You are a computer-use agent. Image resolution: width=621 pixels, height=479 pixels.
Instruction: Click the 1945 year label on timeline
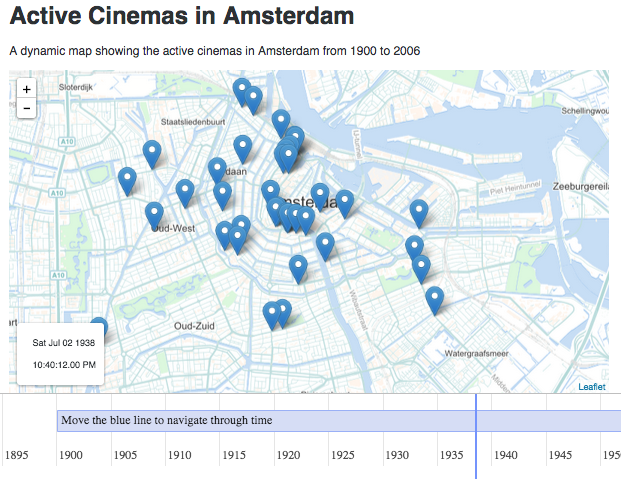pyautogui.click(x=560, y=454)
